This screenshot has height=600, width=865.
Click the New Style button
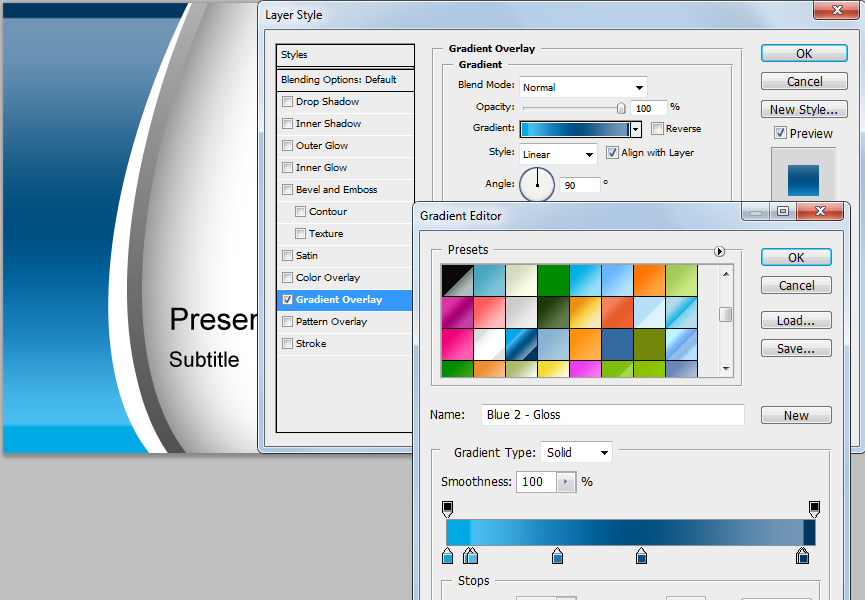click(x=804, y=109)
